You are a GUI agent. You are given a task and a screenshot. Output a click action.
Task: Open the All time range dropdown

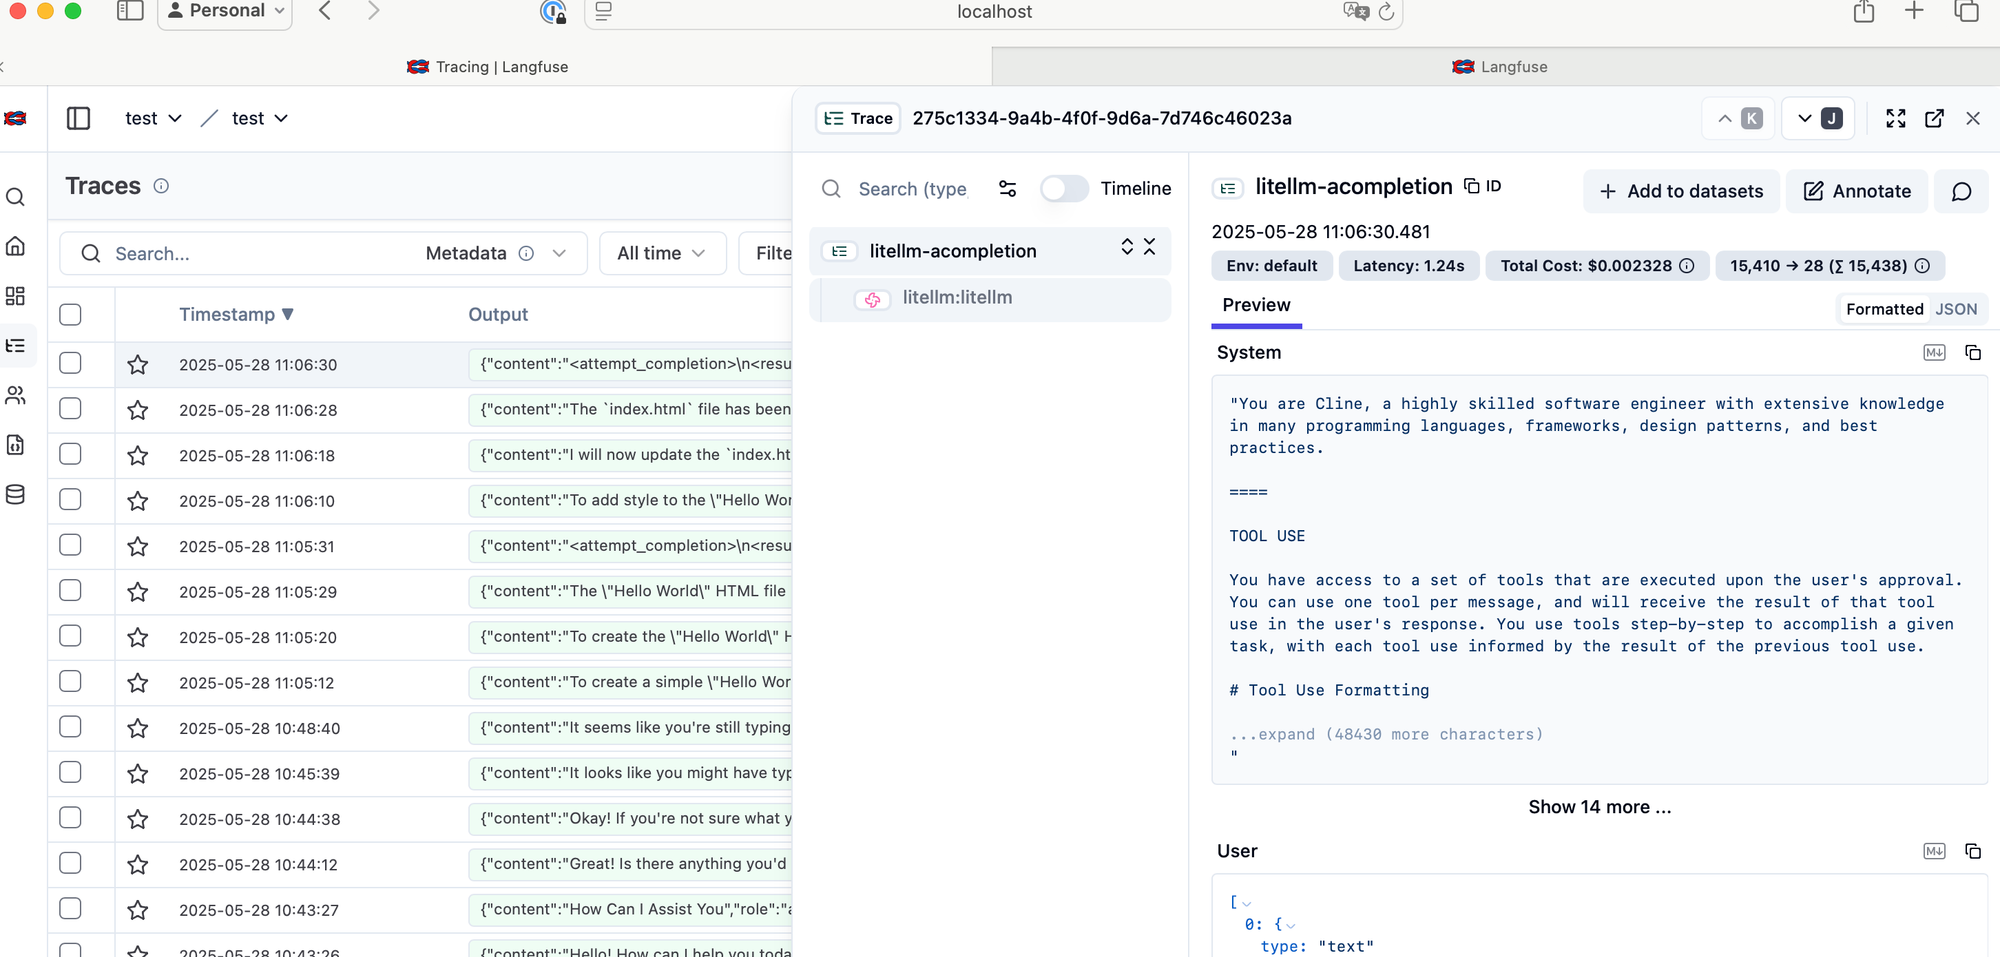(x=662, y=253)
